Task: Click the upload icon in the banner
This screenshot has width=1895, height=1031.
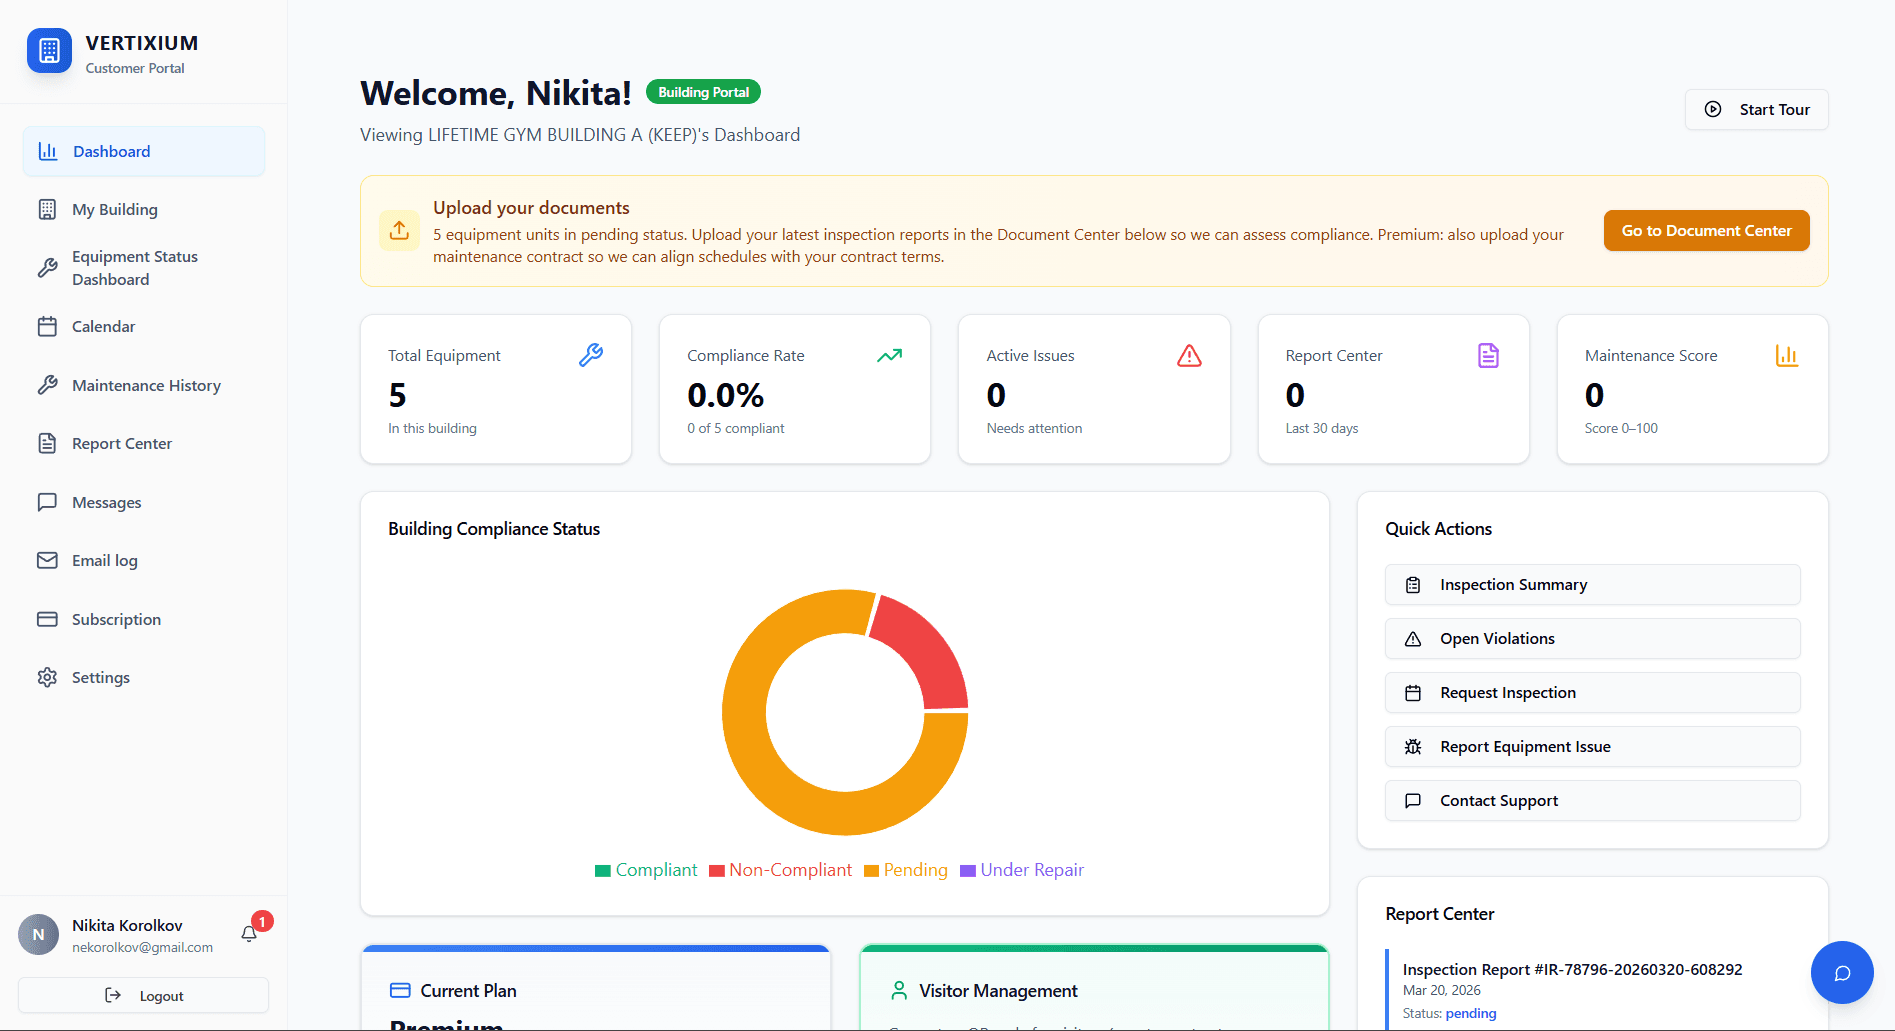Action: point(399,231)
